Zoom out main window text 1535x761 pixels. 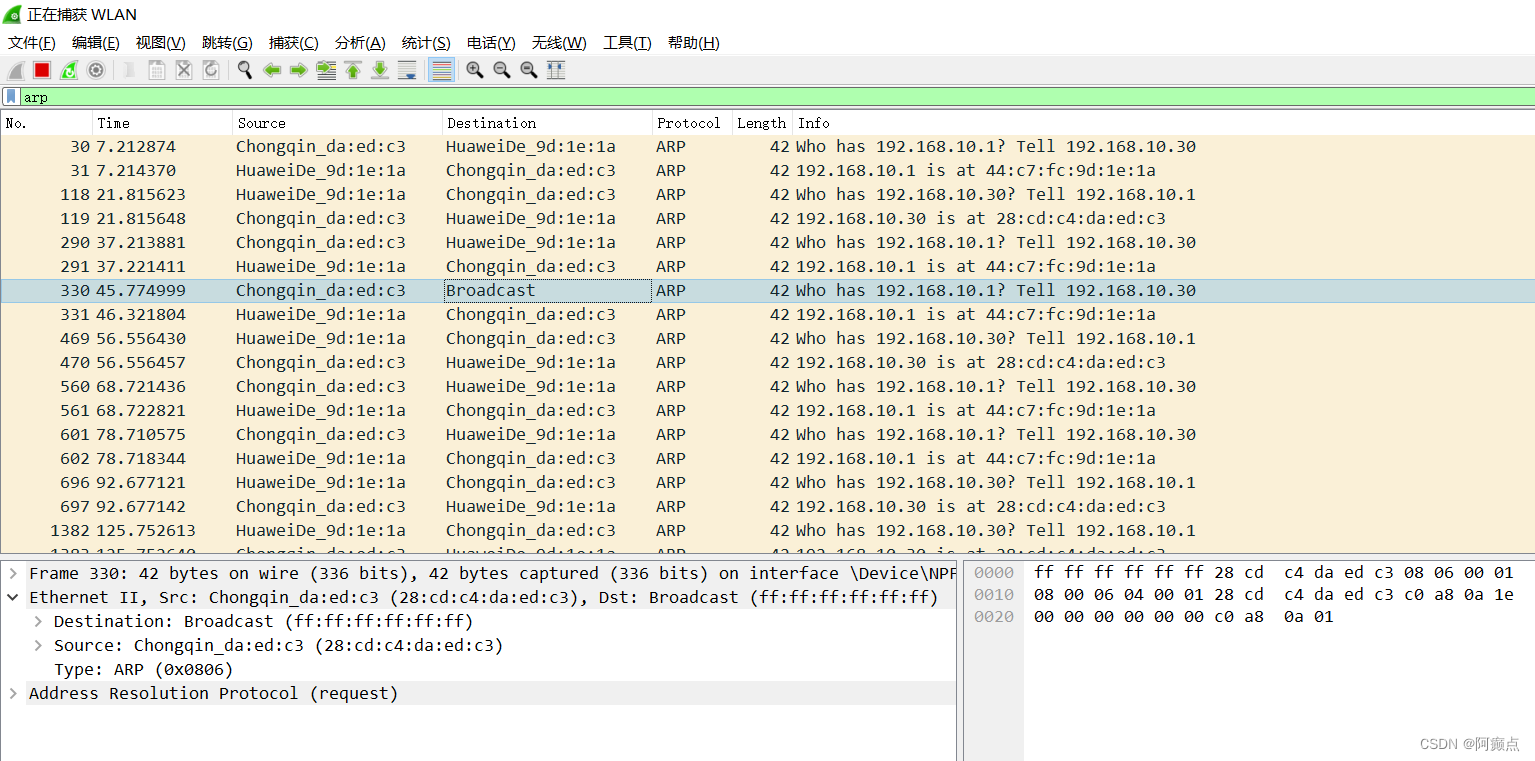coord(502,70)
